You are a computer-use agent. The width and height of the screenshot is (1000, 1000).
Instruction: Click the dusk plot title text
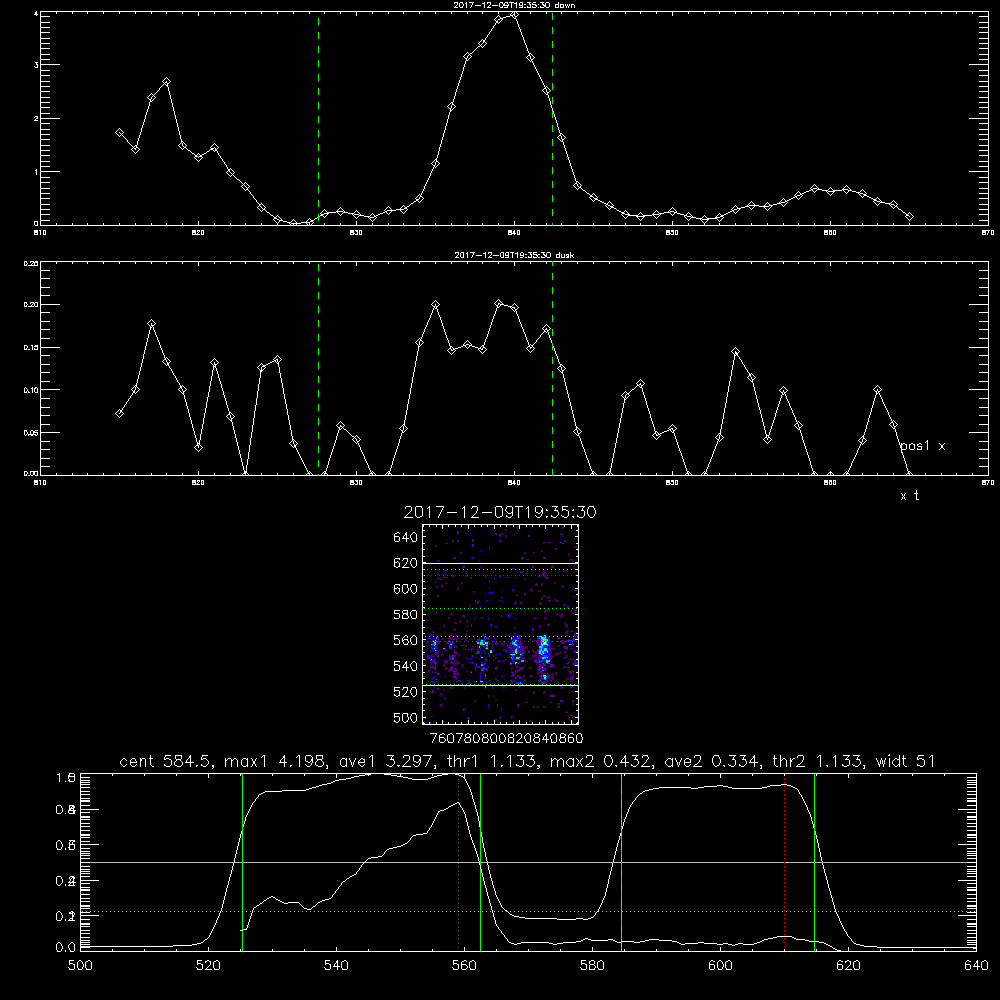click(x=514, y=255)
